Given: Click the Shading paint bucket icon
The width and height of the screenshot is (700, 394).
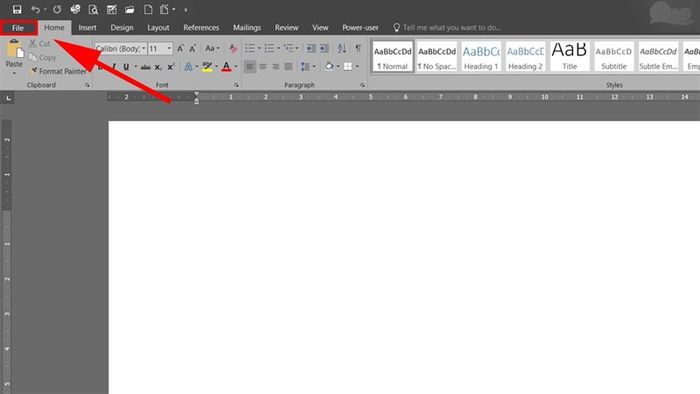Looking at the screenshot, I should tap(329, 67).
